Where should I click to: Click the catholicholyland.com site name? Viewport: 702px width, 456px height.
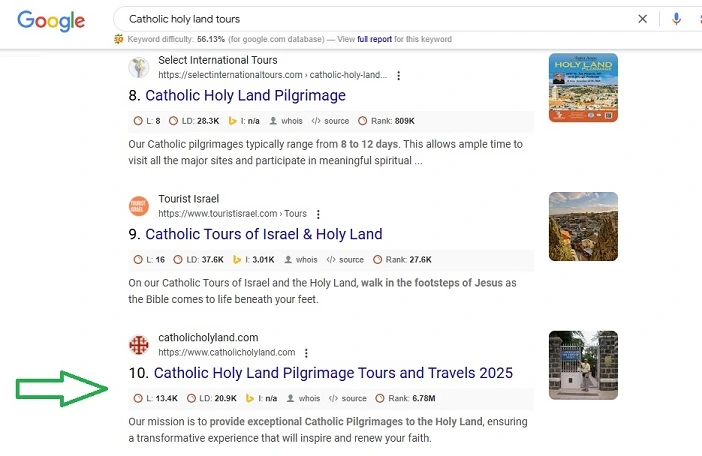[208, 337]
